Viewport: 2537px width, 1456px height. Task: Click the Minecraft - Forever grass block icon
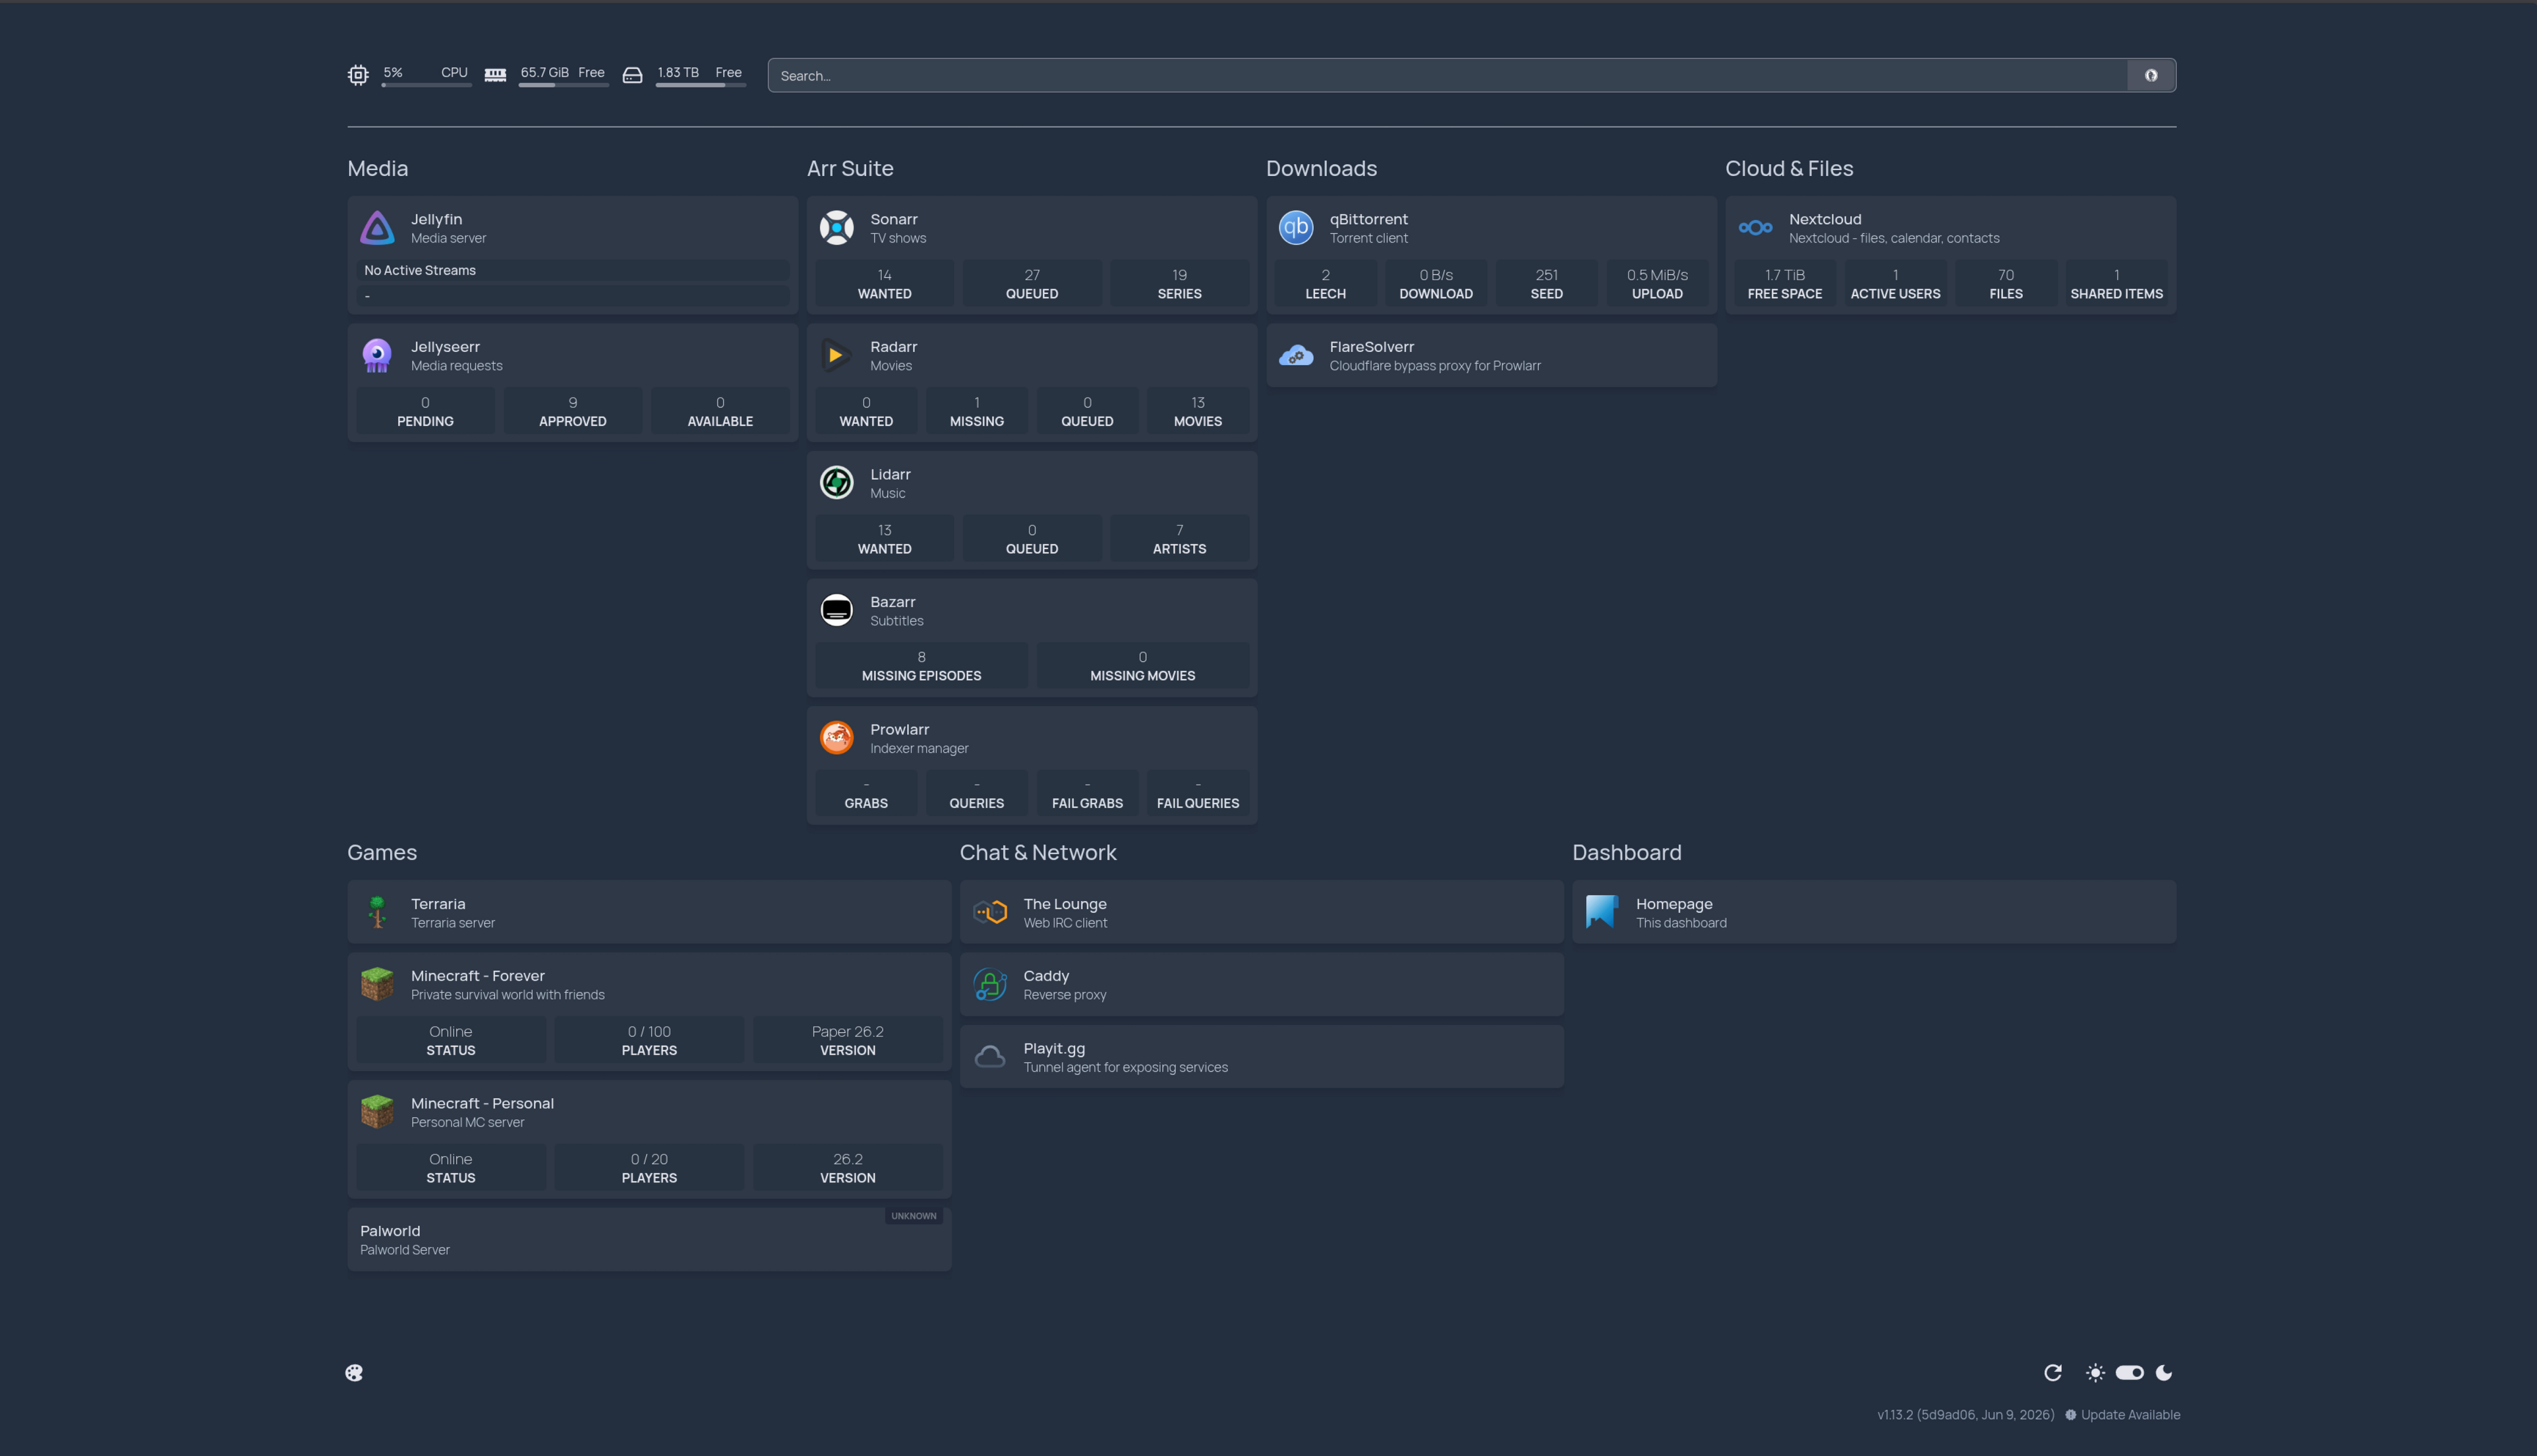(377, 984)
